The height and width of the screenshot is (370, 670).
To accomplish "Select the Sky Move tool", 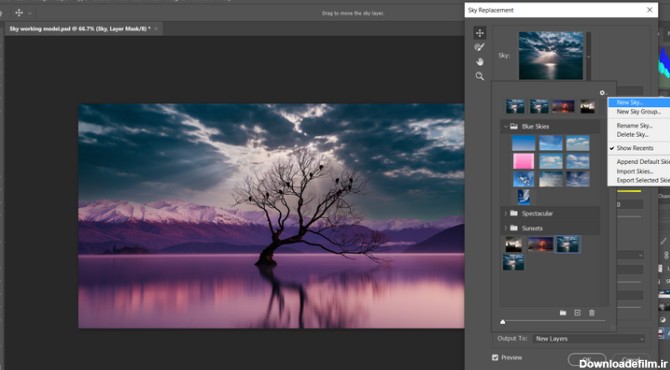I will point(479,33).
